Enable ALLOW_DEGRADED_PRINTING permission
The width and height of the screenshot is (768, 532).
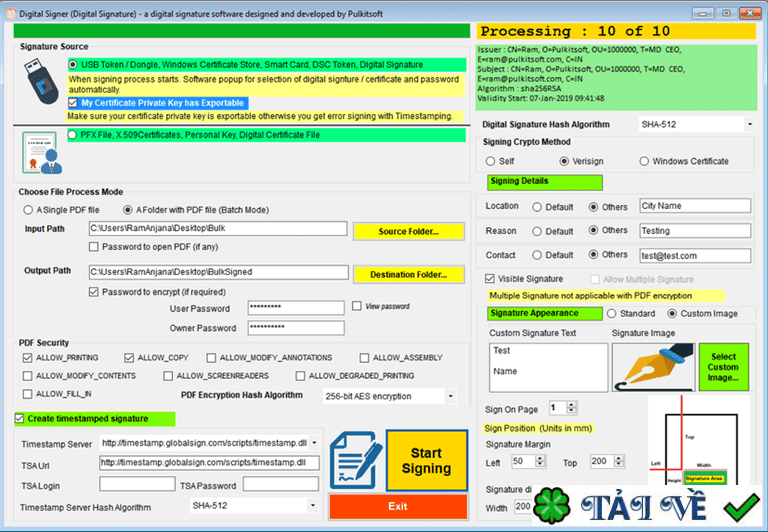tap(300, 376)
